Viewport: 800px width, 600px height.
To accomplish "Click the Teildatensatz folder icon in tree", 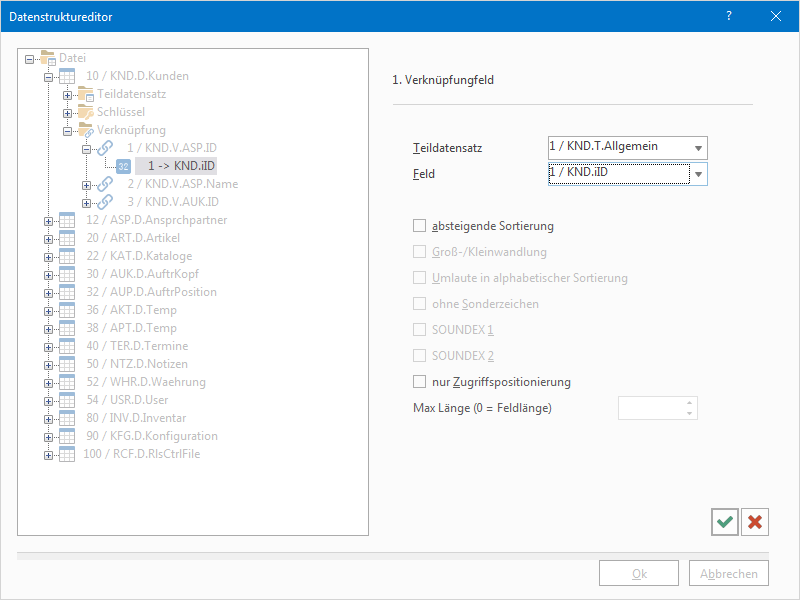I will point(87,94).
